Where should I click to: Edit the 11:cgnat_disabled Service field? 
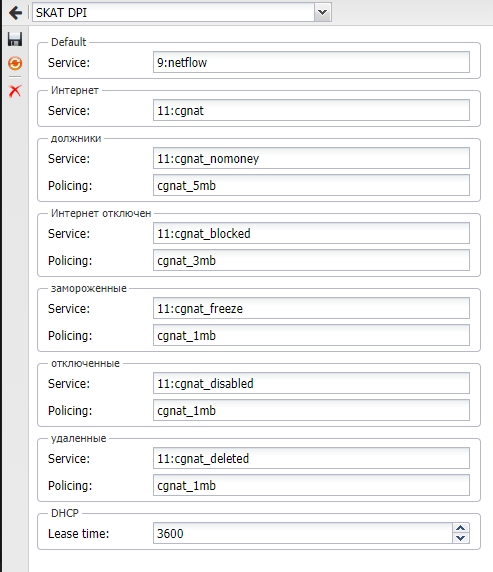(x=311, y=383)
